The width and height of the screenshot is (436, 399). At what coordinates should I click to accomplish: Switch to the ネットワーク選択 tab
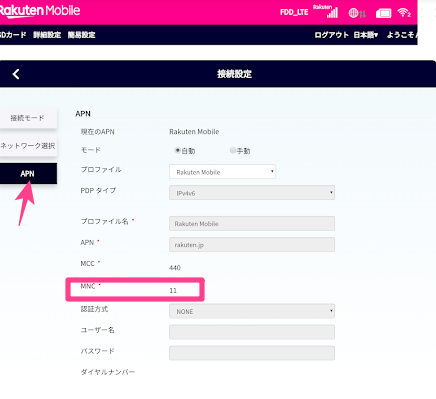tap(28, 146)
